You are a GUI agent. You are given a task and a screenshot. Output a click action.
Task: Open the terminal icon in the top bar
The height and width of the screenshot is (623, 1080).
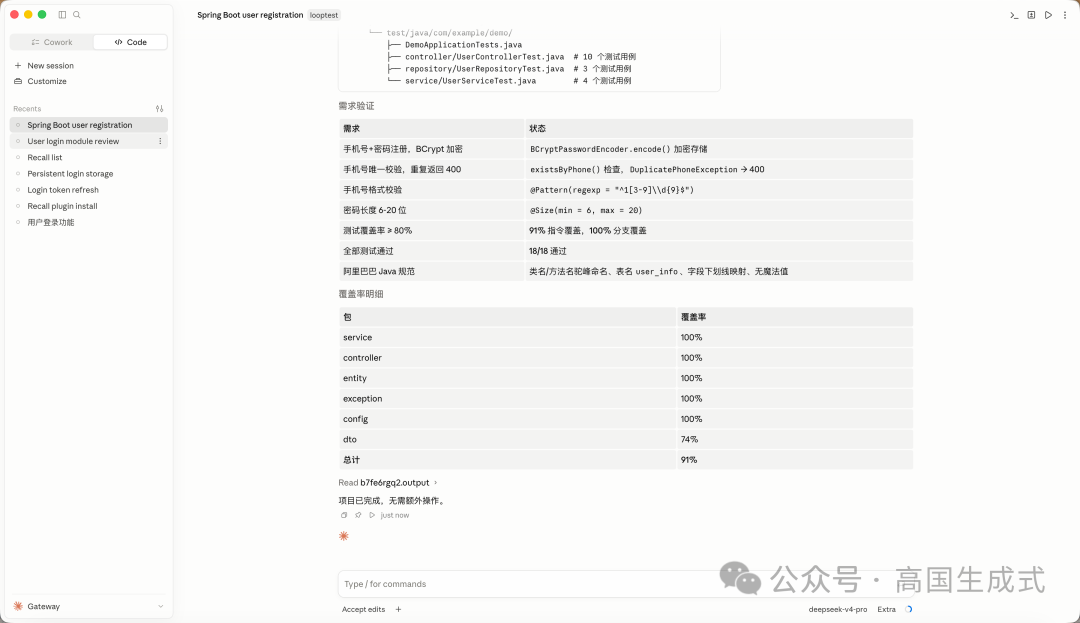tap(1014, 15)
